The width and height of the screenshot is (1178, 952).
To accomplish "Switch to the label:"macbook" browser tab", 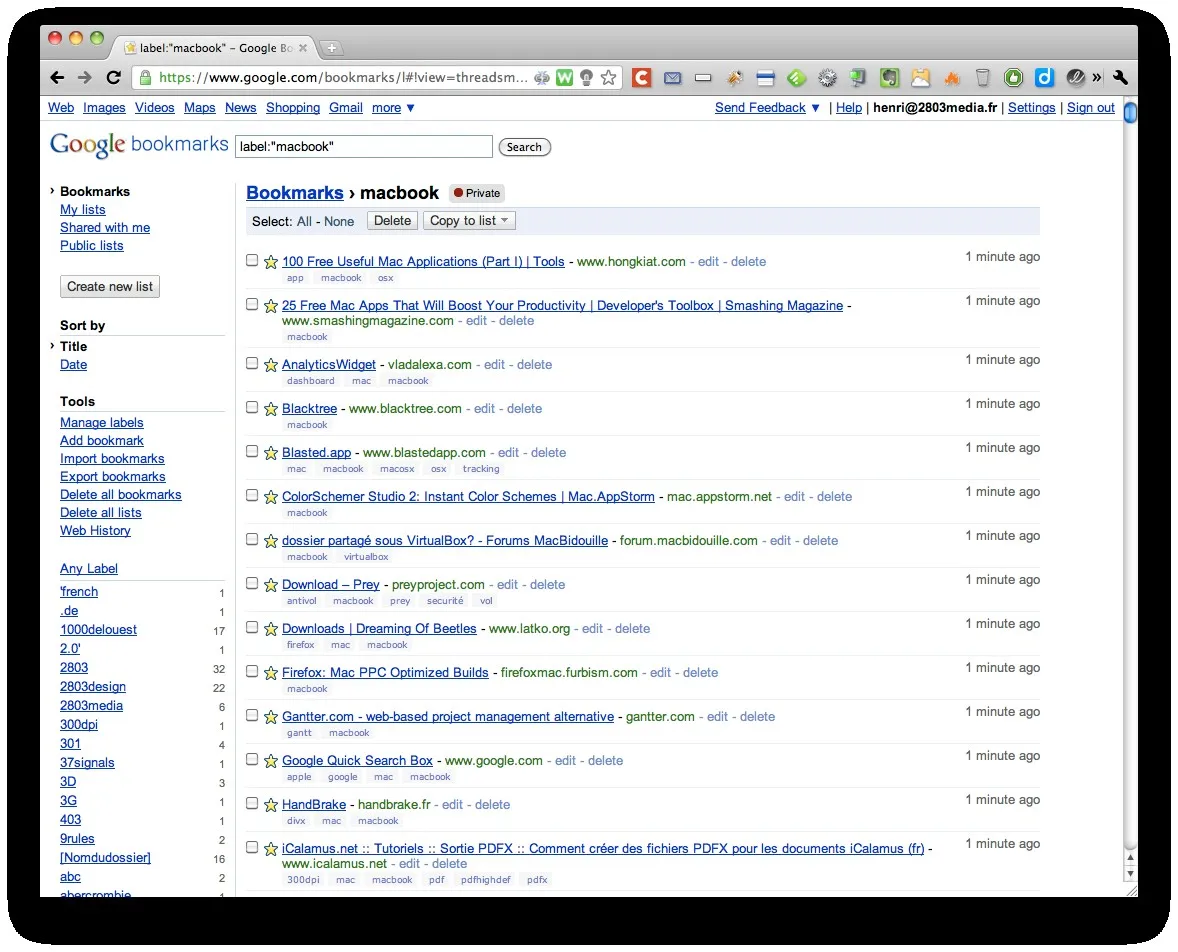I will click(x=216, y=48).
